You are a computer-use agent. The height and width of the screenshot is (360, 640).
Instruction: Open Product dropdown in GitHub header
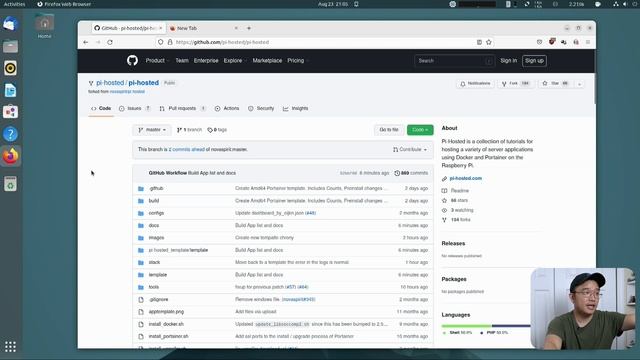(x=157, y=60)
